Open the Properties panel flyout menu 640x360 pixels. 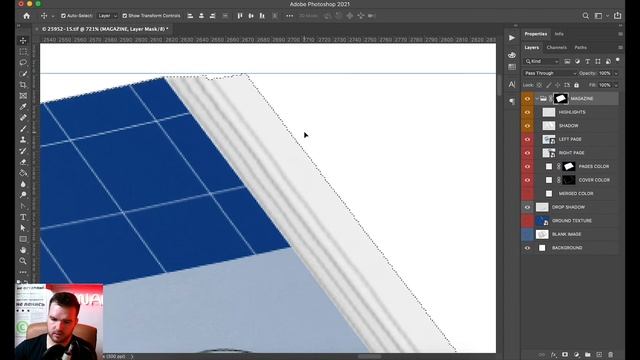(x=620, y=34)
